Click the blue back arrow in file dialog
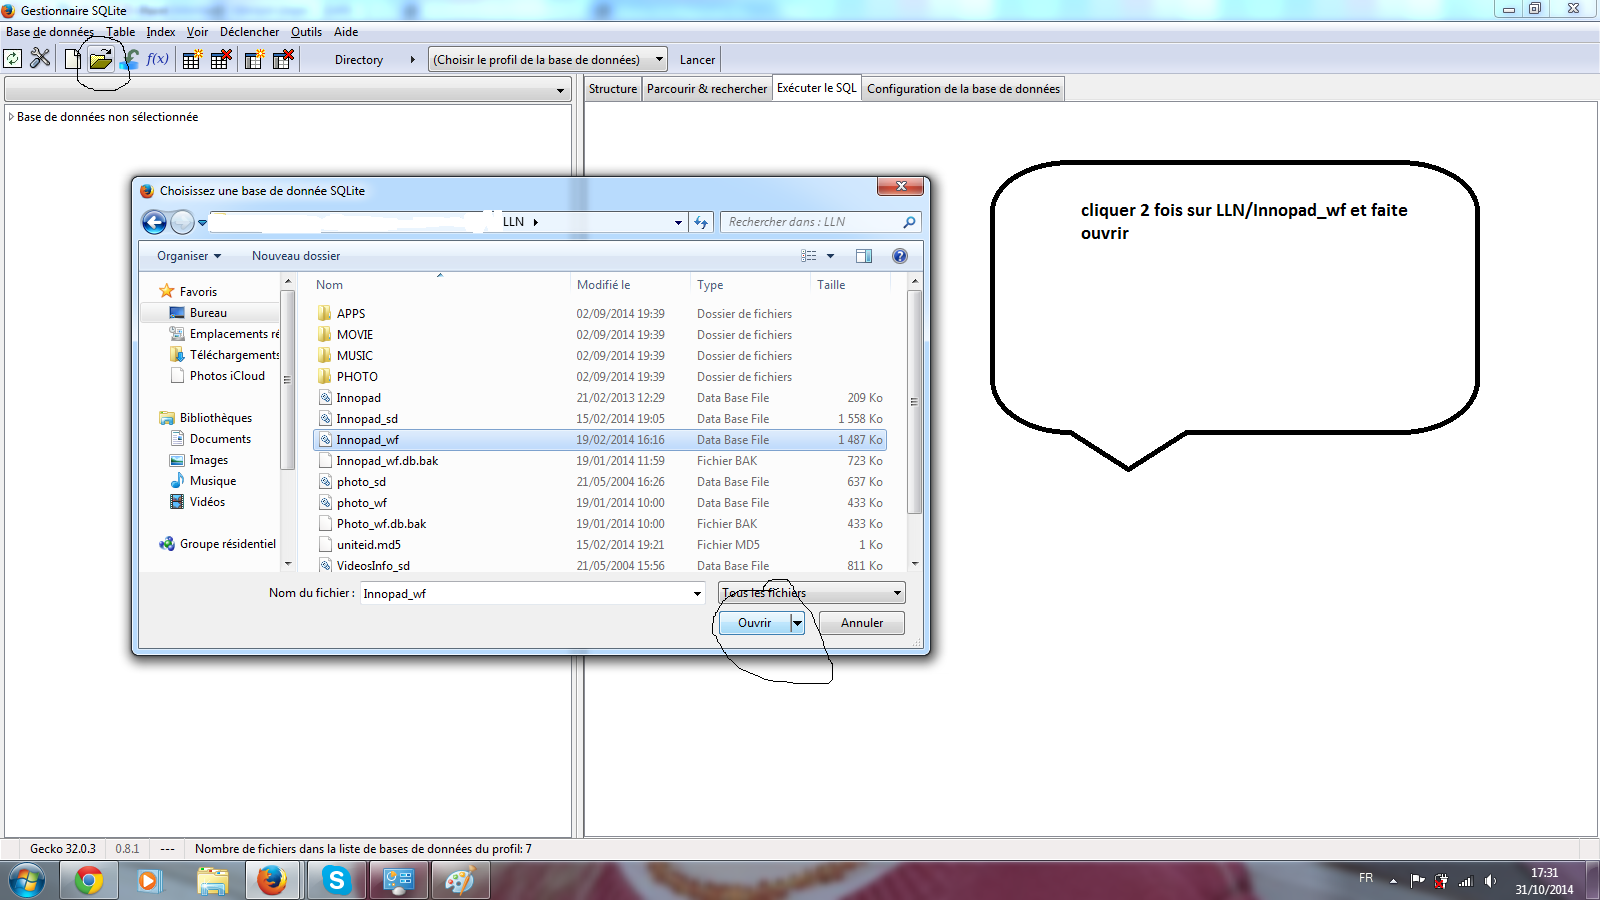 click(x=154, y=222)
